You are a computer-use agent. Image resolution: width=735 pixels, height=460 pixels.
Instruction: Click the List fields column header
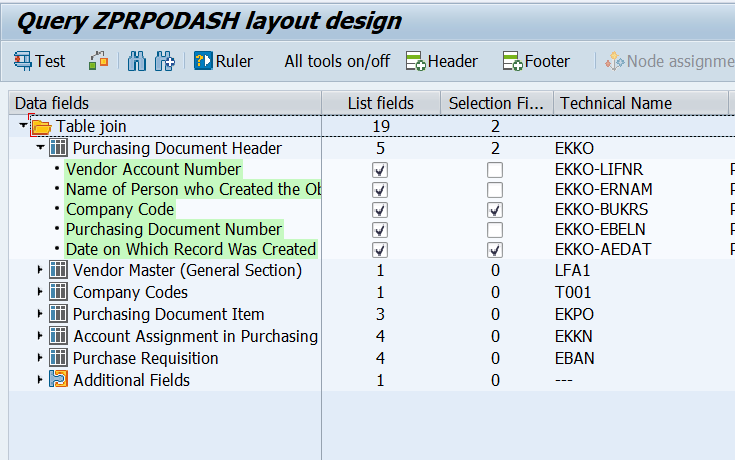[380, 103]
